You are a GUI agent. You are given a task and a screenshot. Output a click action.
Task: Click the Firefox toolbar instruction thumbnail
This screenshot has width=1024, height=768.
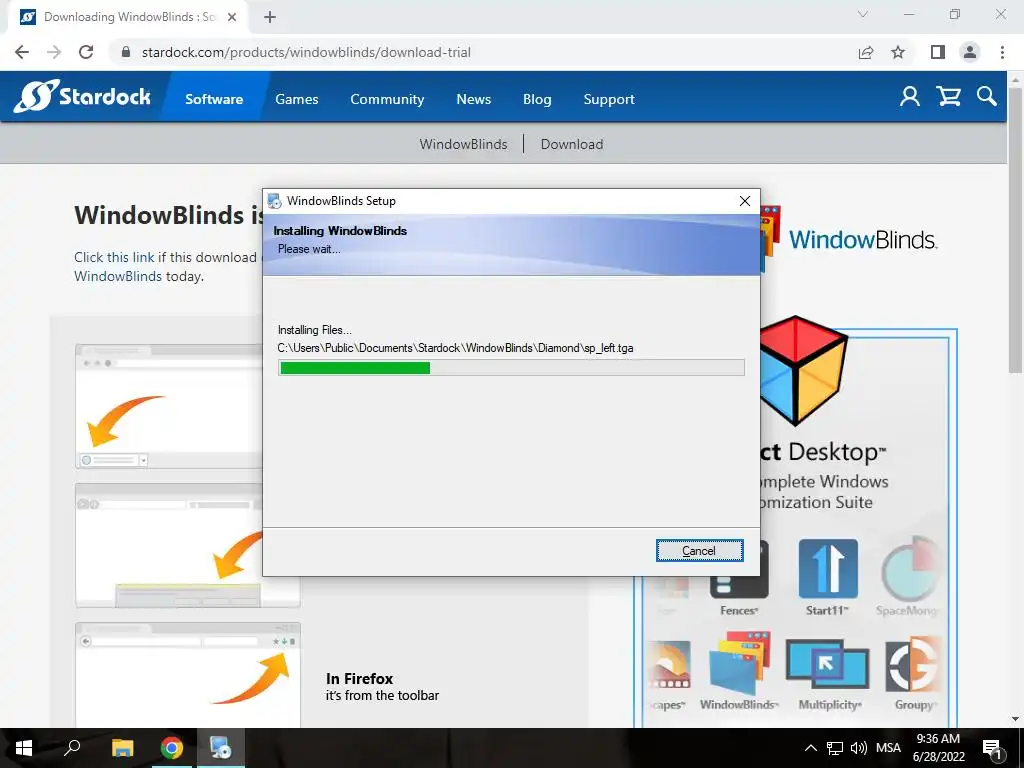(188, 675)
